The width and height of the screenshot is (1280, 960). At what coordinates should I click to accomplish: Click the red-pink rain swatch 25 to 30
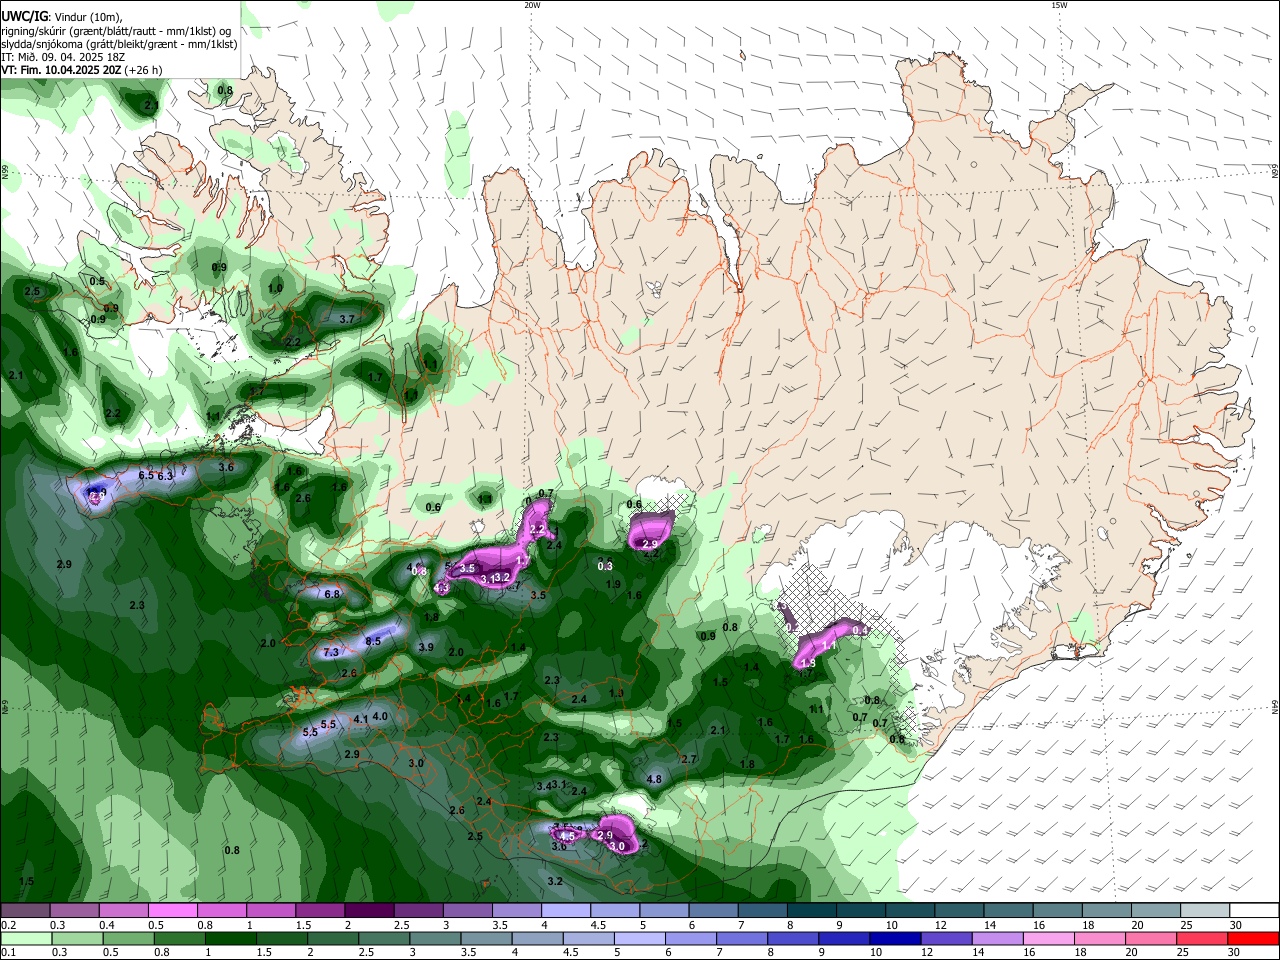point(1203,939)
